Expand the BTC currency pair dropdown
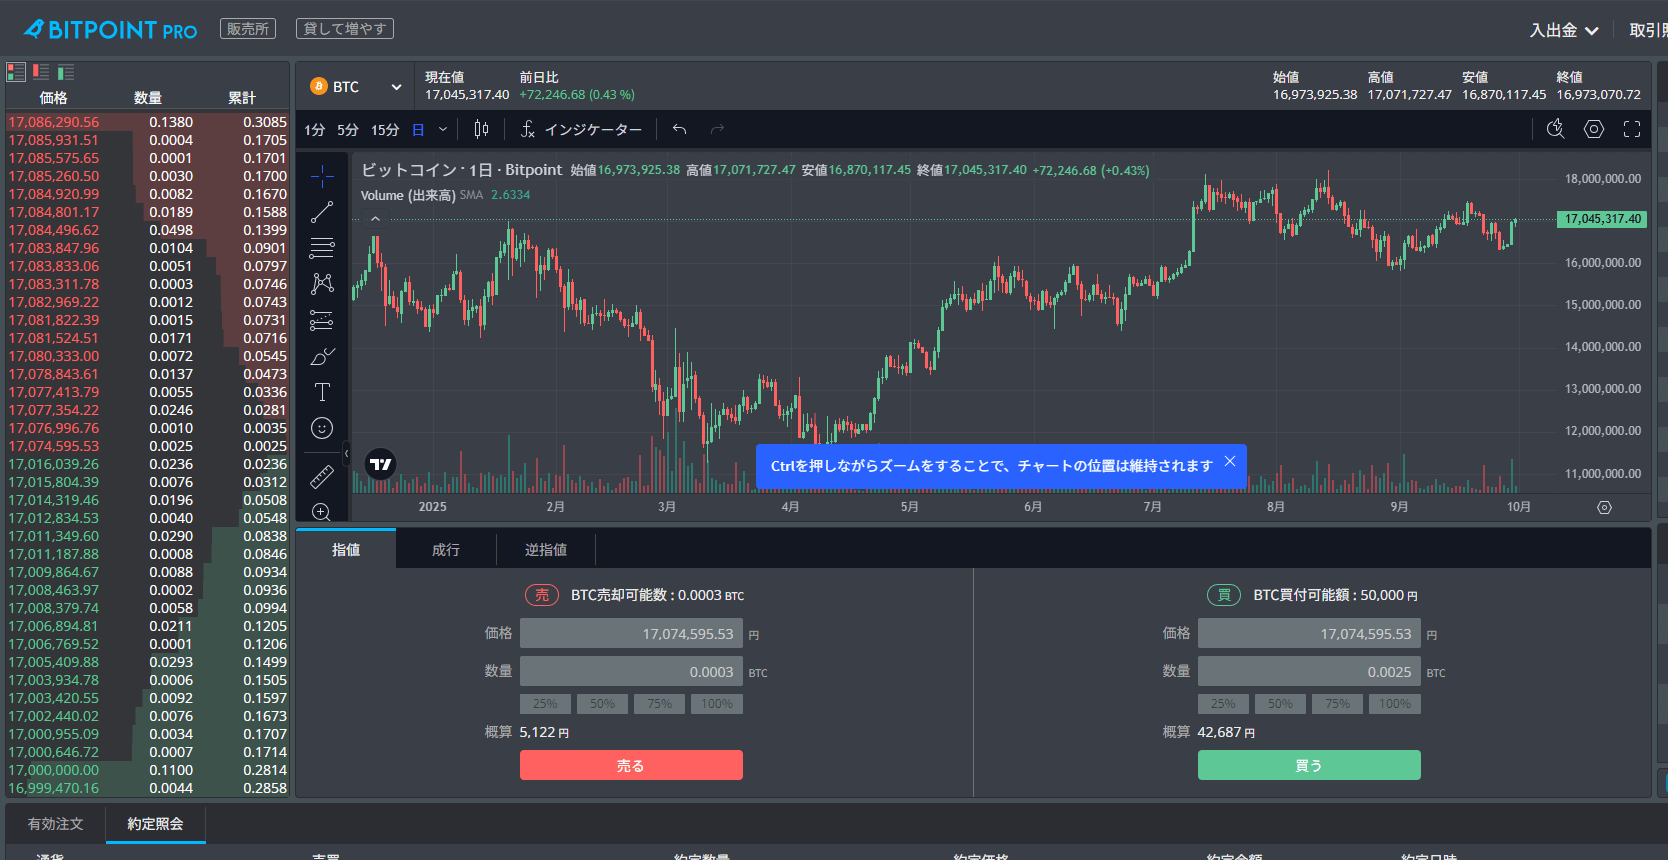 click(x=396, y=87)
